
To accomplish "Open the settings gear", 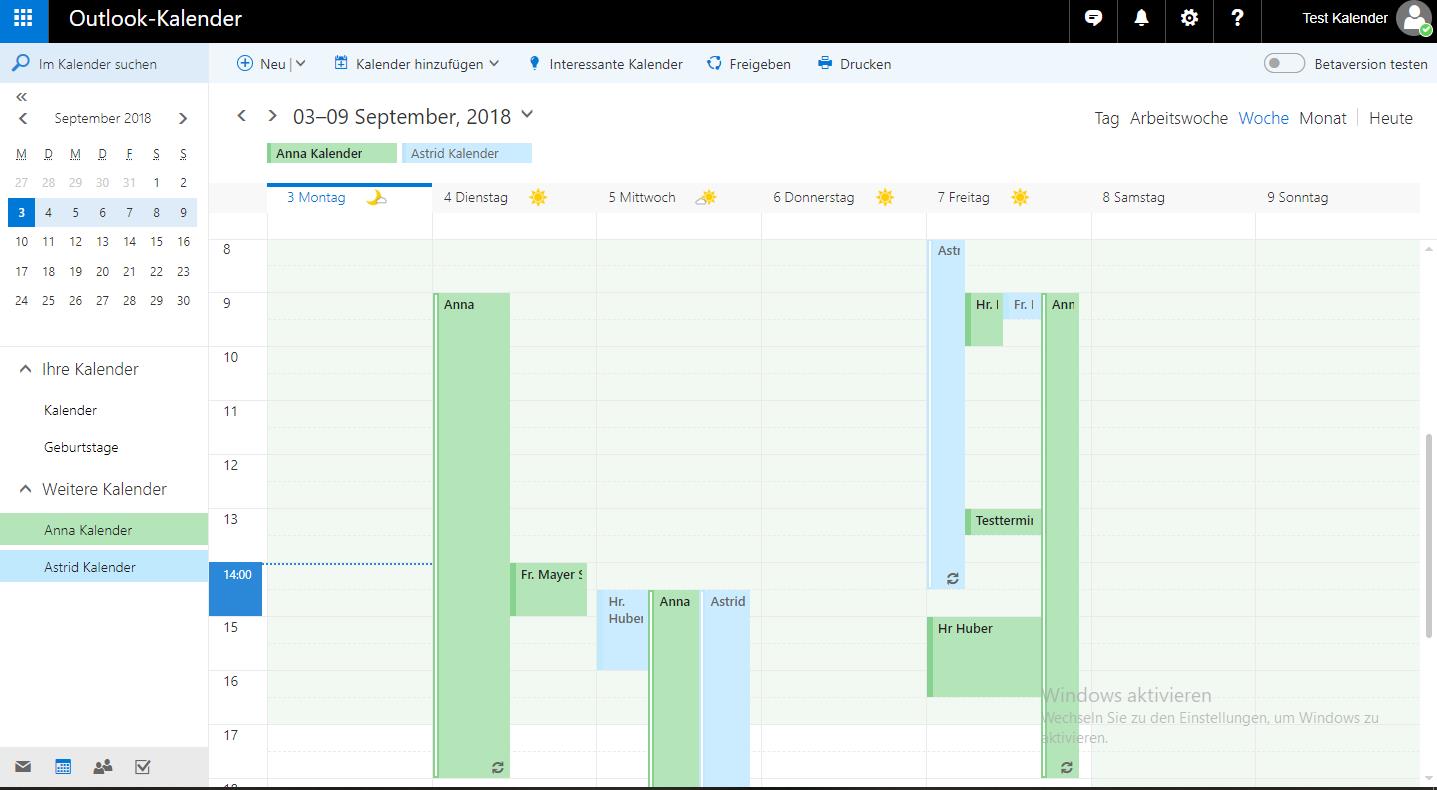I will tap(1189, 18).
